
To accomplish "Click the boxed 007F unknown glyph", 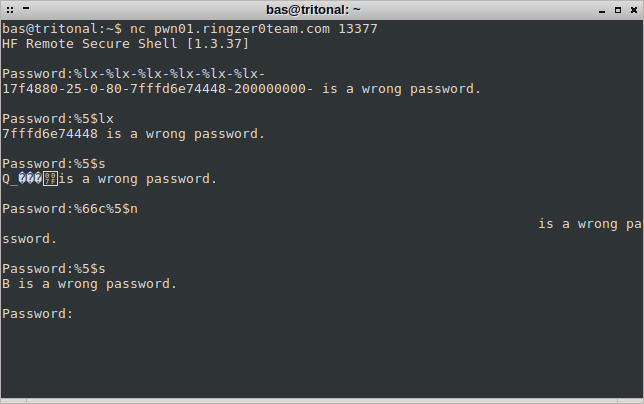I will click(51, 179).
